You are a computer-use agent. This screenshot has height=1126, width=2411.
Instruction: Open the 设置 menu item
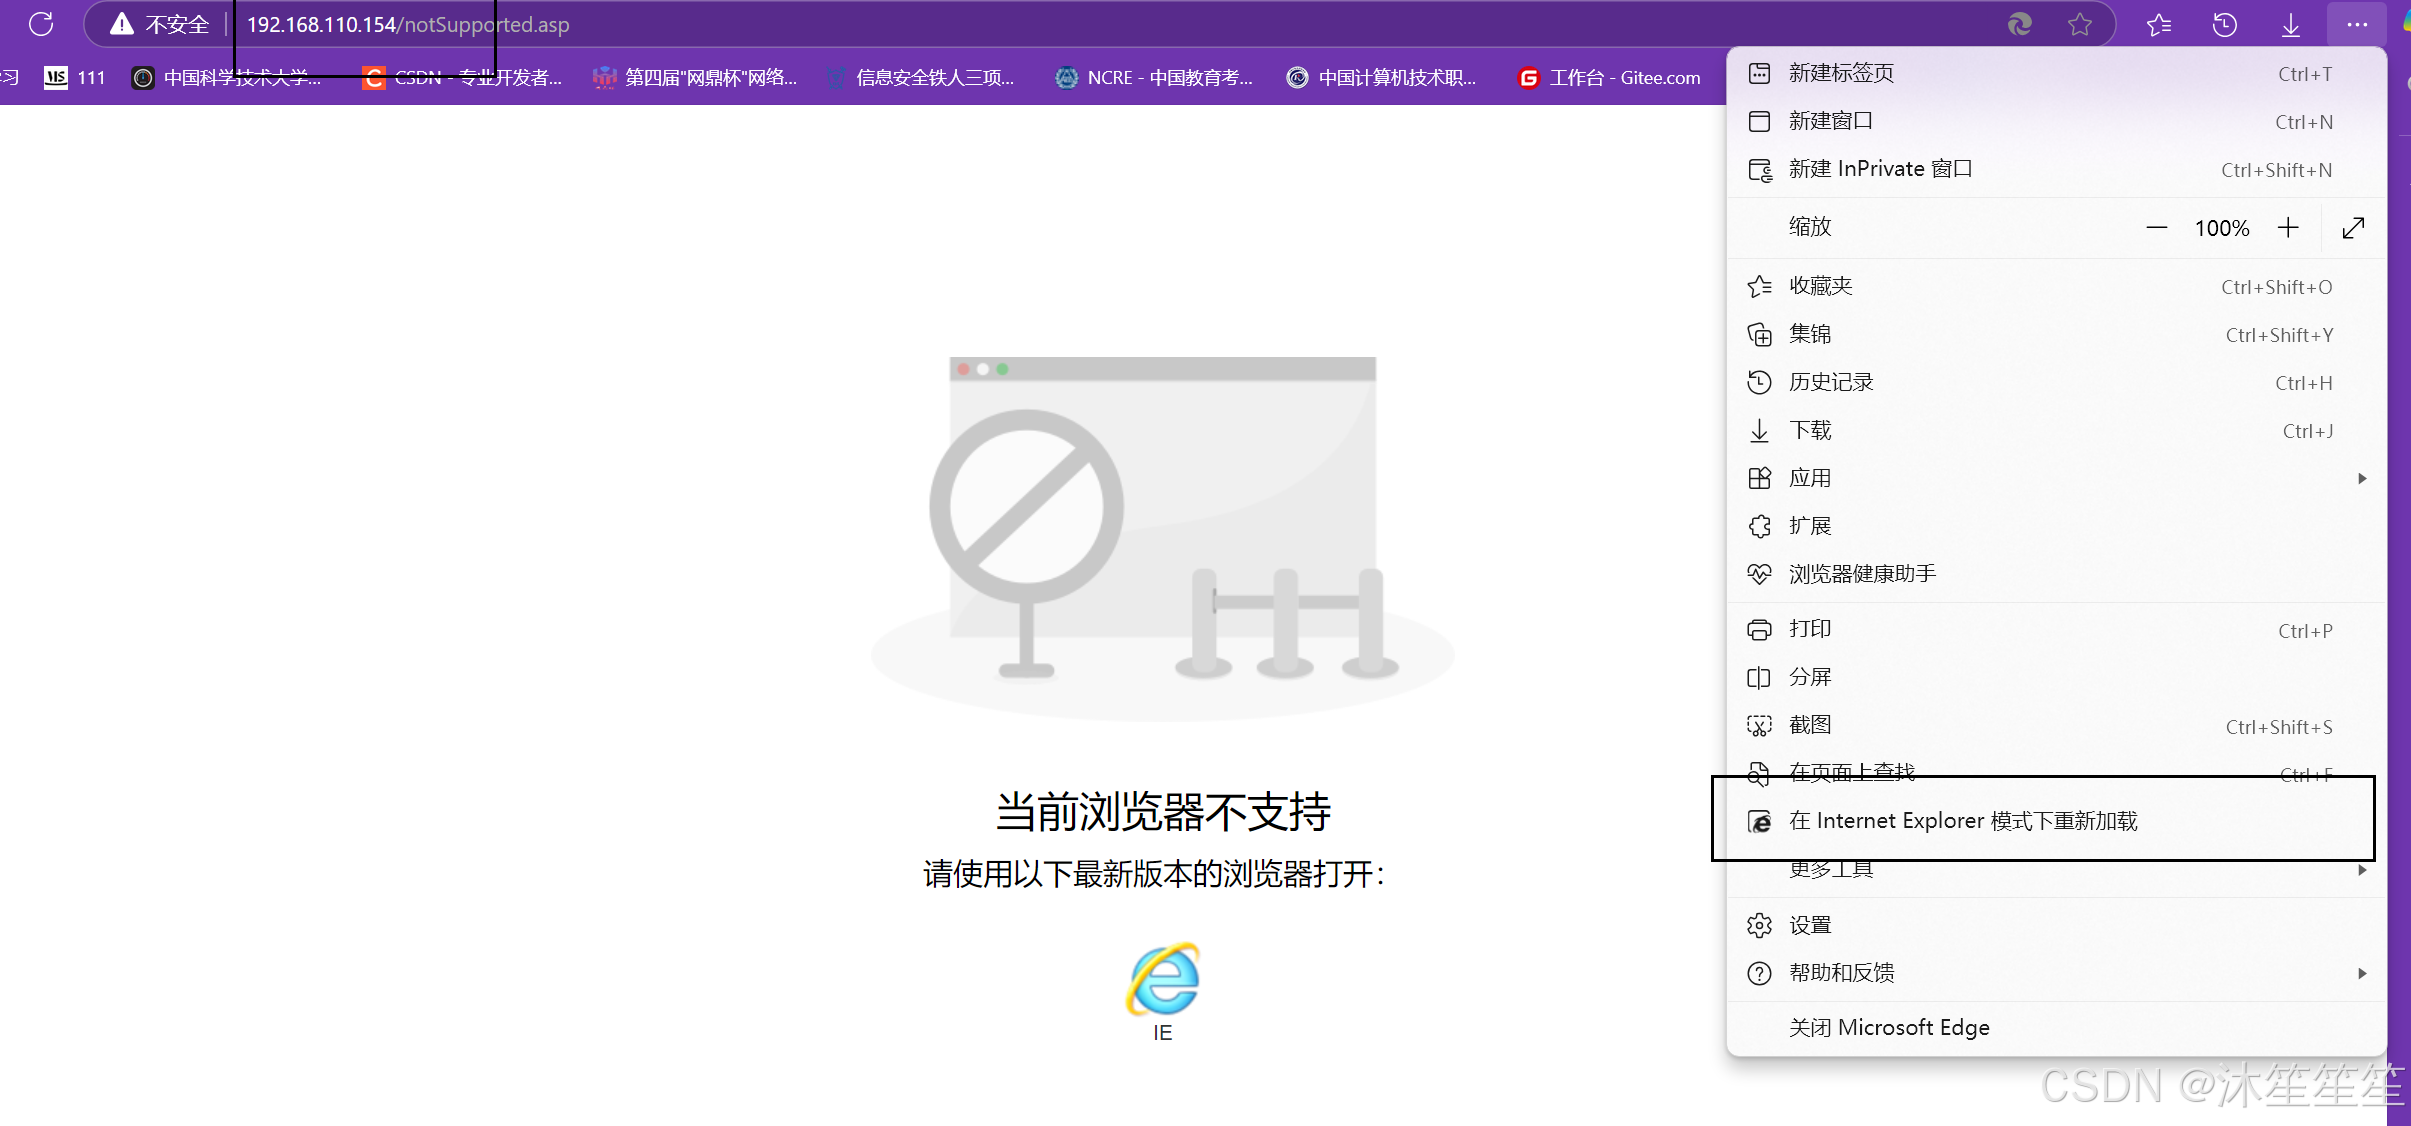(x=1810, y=925)
